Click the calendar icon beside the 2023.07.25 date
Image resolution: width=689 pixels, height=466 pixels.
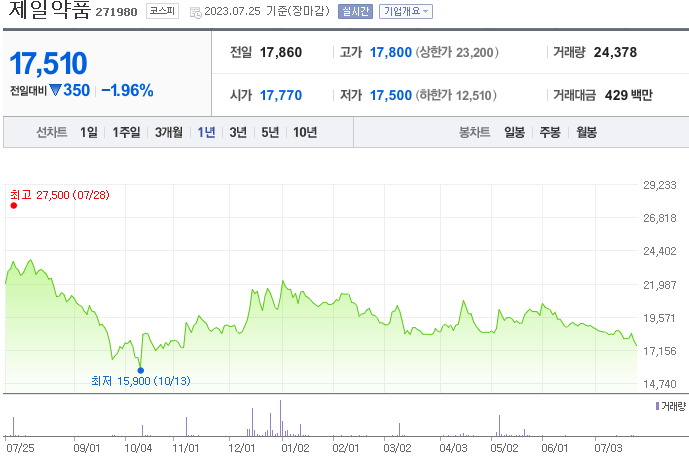coord(196,13)
